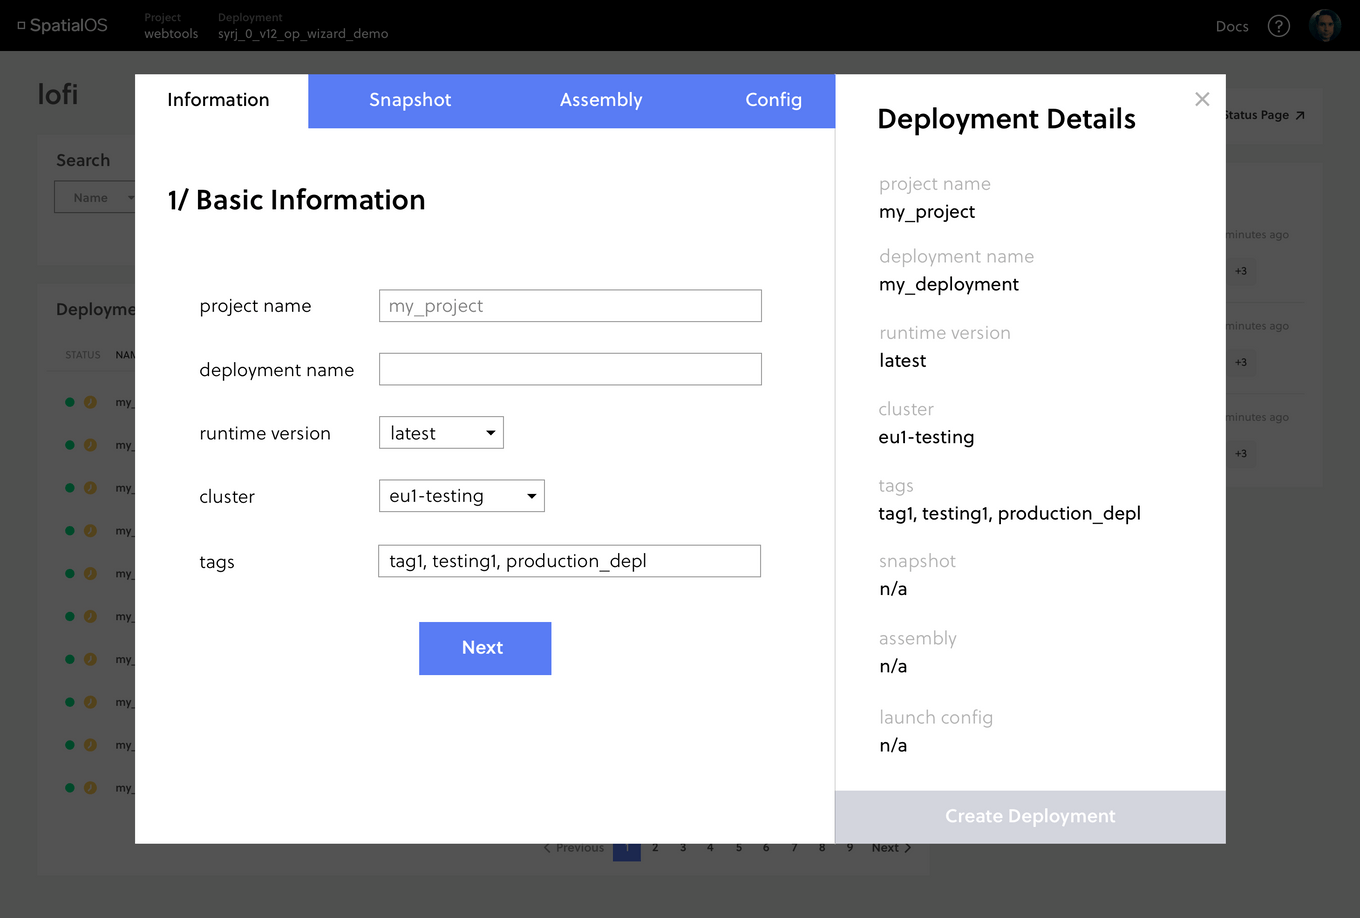Open the Config tab
Image resolution: width=1360 pixels, height=918 pixels.
[773, 100]
